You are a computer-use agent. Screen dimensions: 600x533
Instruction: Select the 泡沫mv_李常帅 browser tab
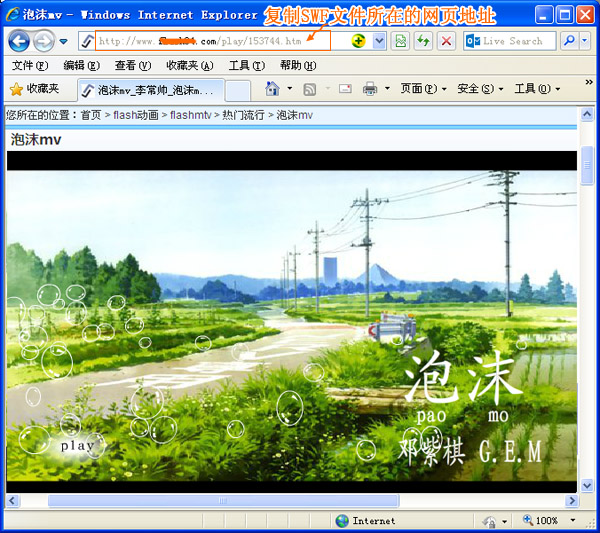[x=151, y=90]
